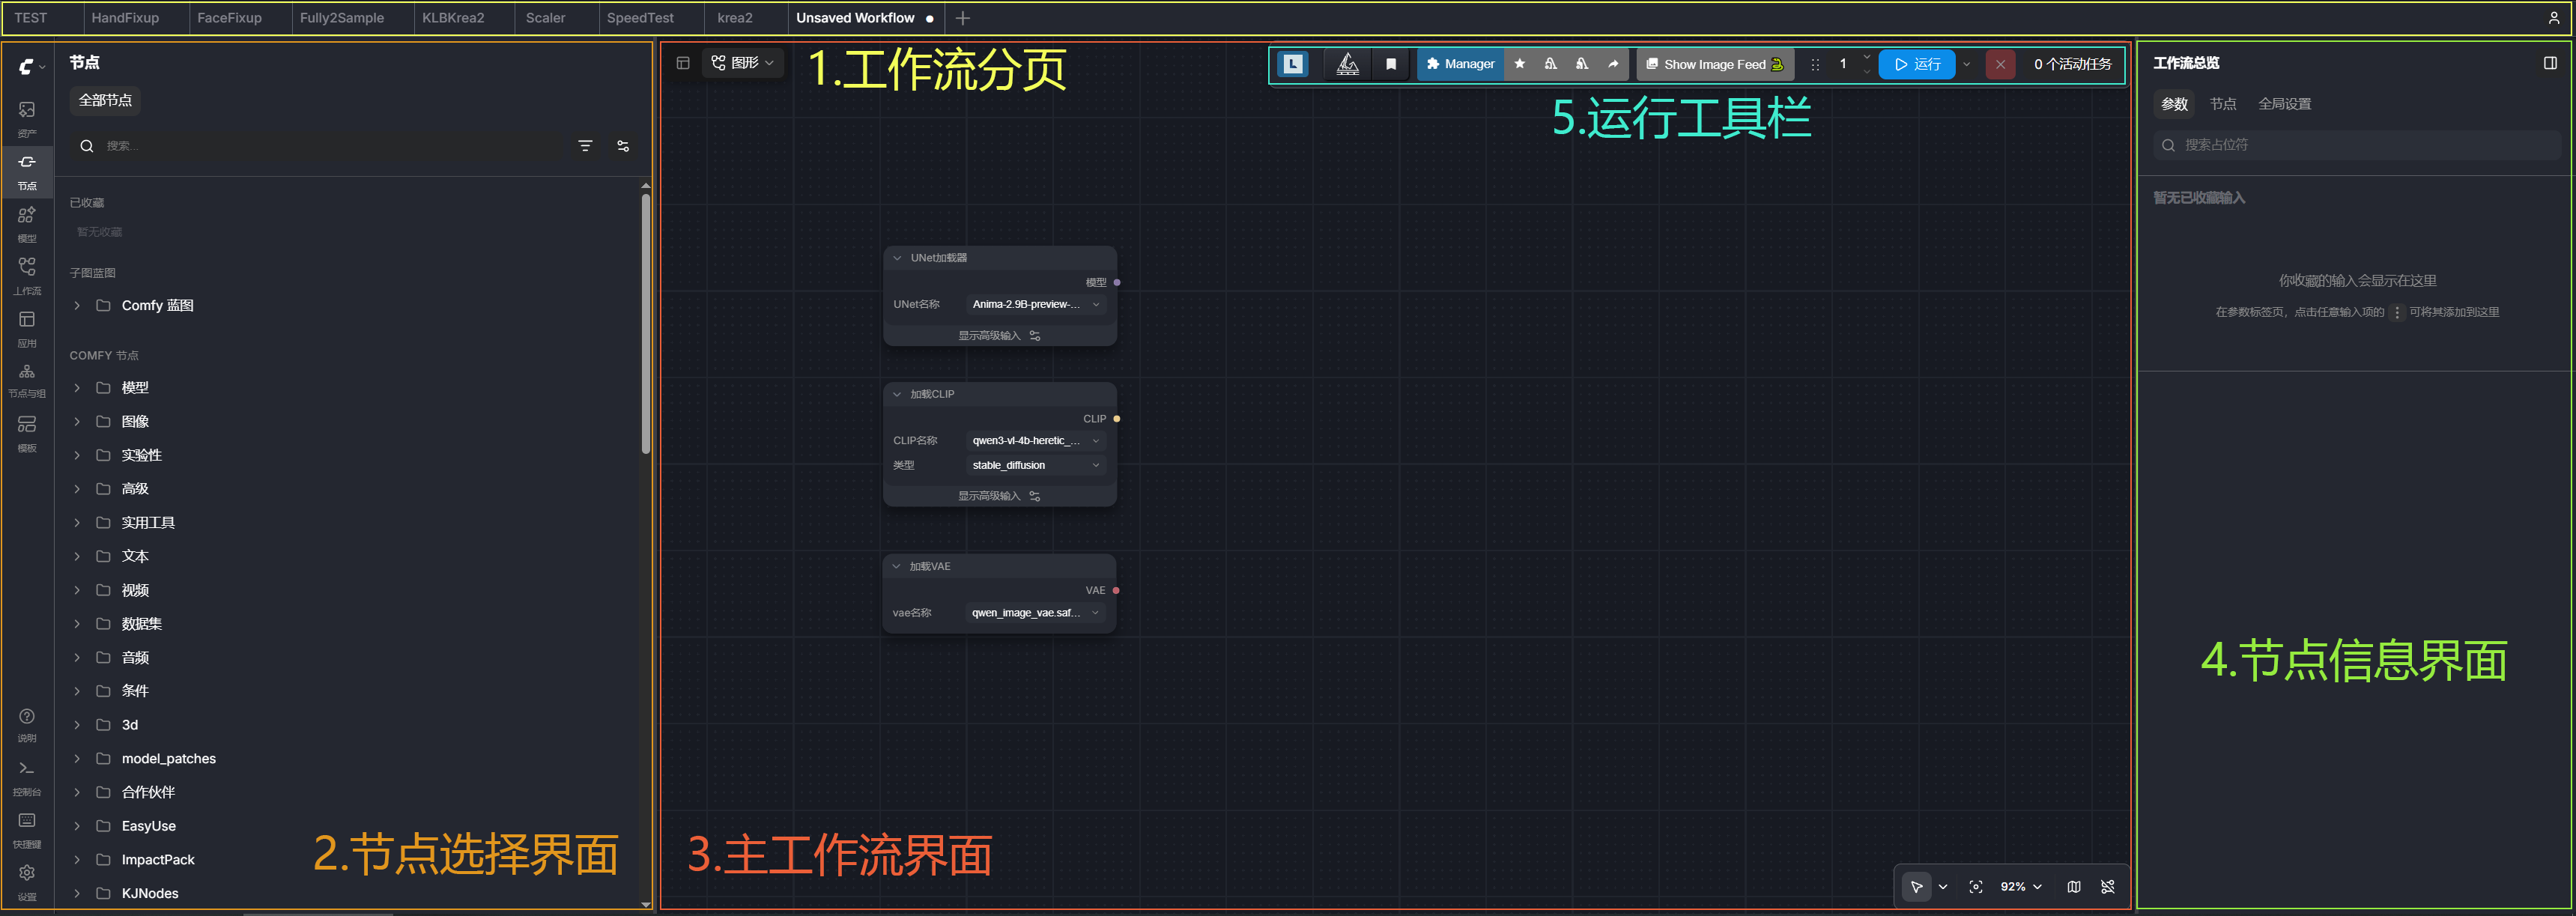
Task: Collapse the UNet加载器 node
Action: [x=897, y=258]
